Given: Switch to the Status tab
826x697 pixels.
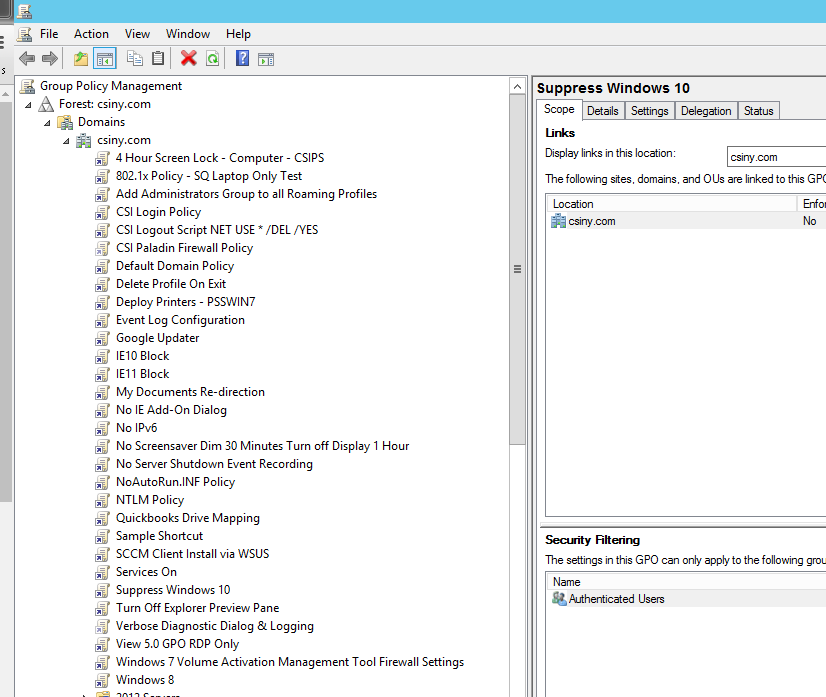Looking at the screenshot, I should (759, 111).
